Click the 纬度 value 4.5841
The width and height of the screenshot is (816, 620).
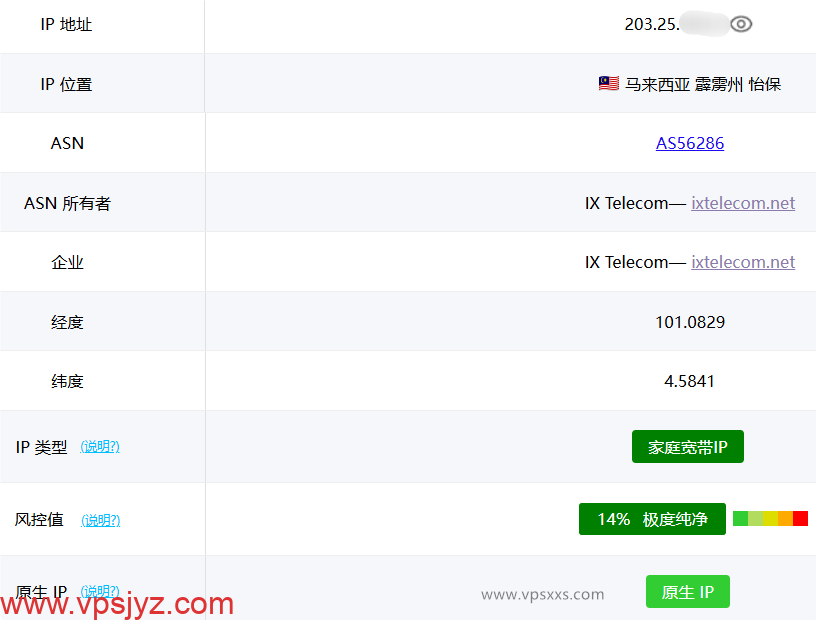click(690, 380)
